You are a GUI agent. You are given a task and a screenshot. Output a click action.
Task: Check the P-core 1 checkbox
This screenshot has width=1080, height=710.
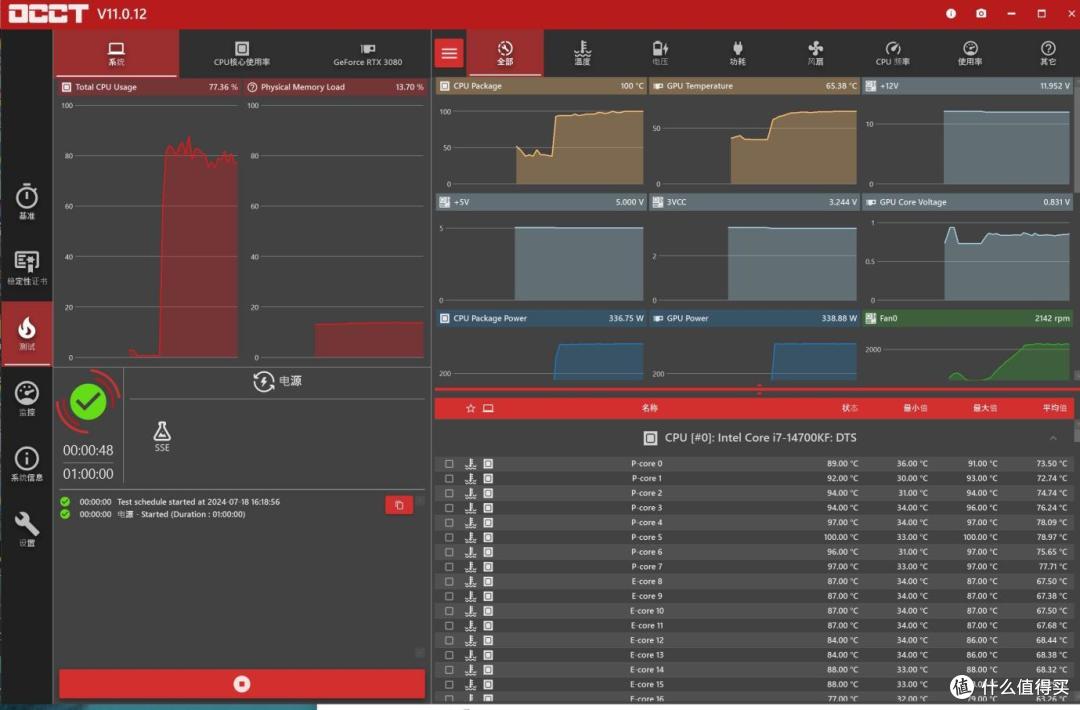coord(449,479)
